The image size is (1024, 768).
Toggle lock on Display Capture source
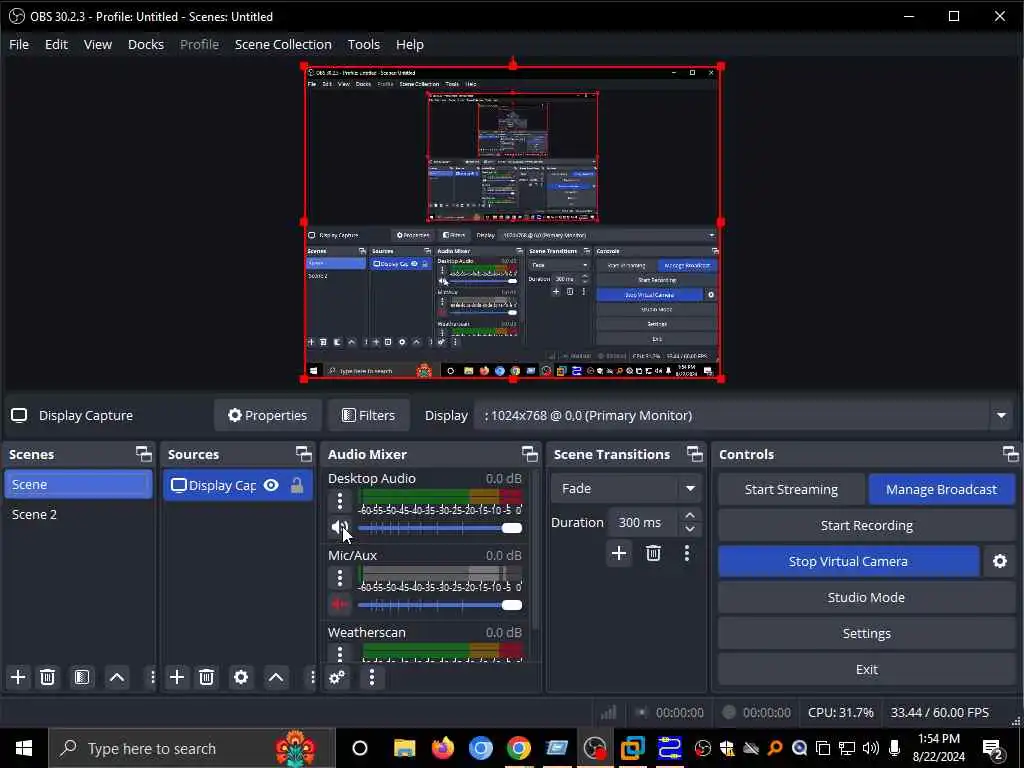(297, 485)
